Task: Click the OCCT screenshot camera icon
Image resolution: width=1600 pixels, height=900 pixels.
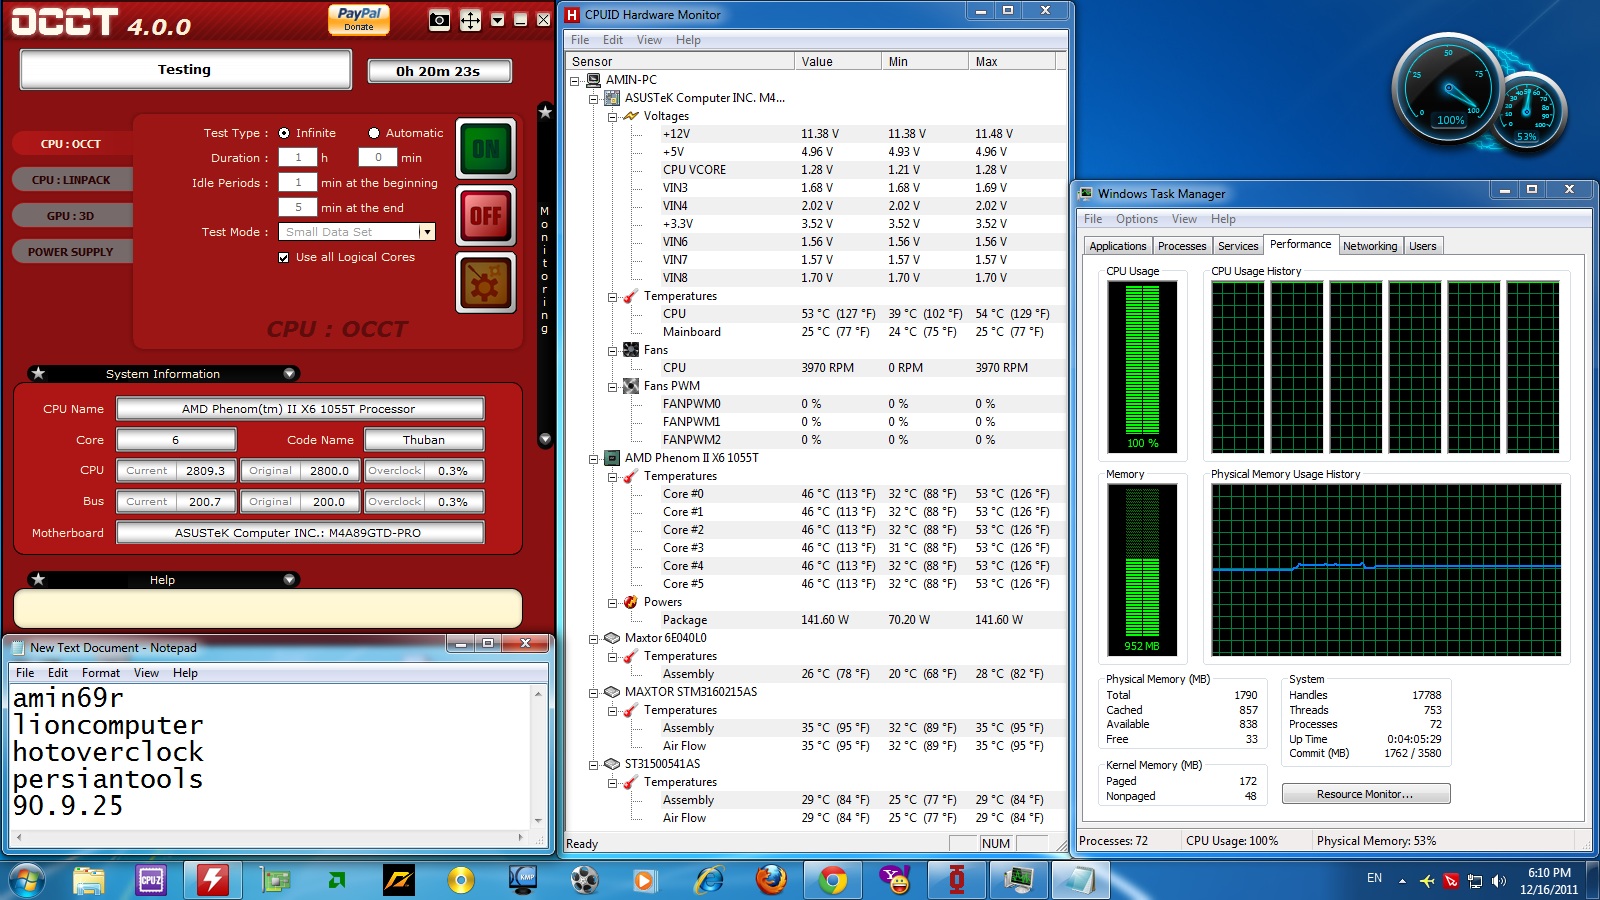Action: click(x=439, y=20)
